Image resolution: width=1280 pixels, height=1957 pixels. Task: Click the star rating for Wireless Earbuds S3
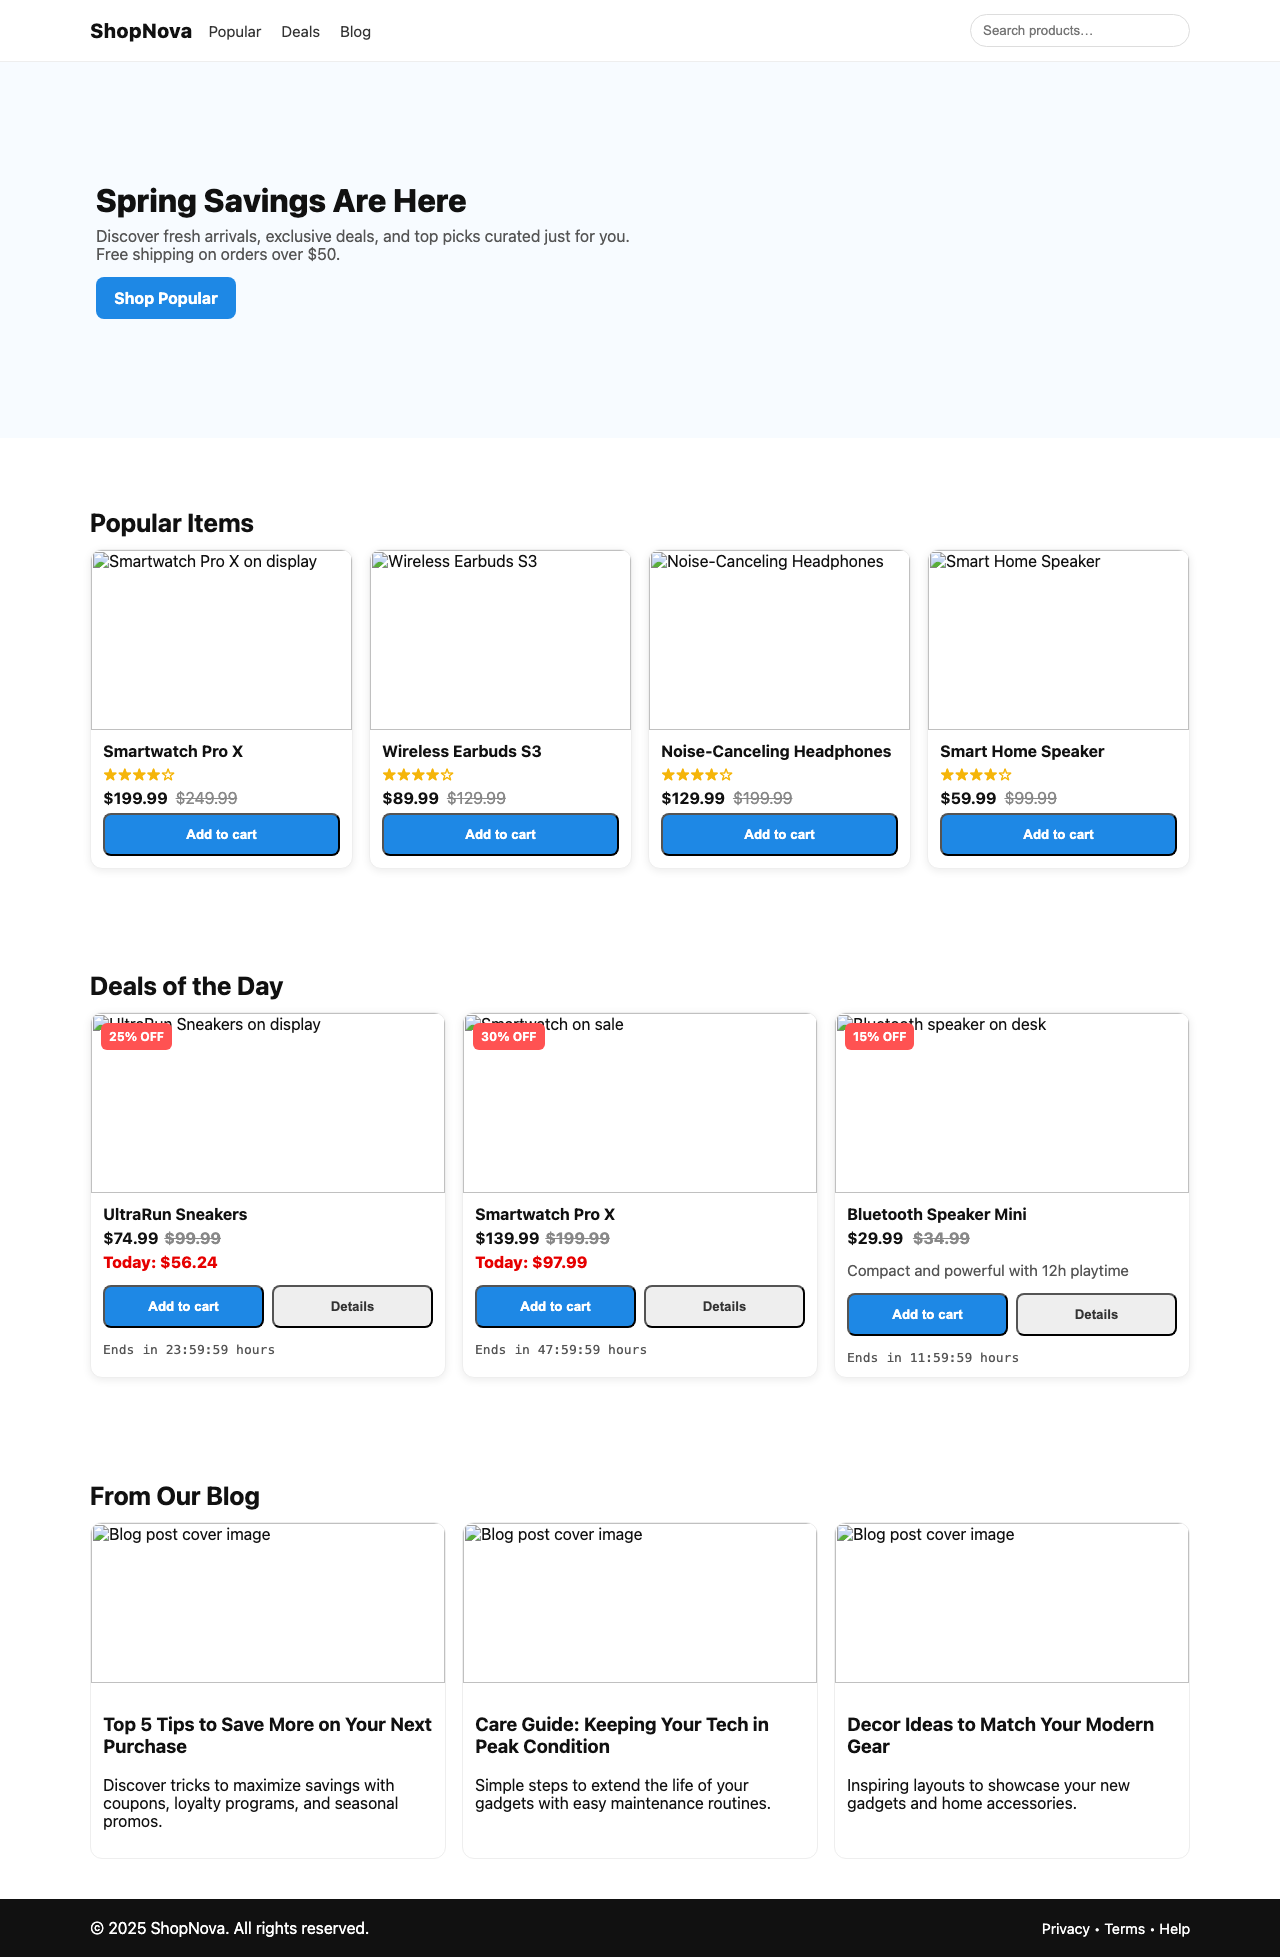pyautogui.click(x=417, y=774)
